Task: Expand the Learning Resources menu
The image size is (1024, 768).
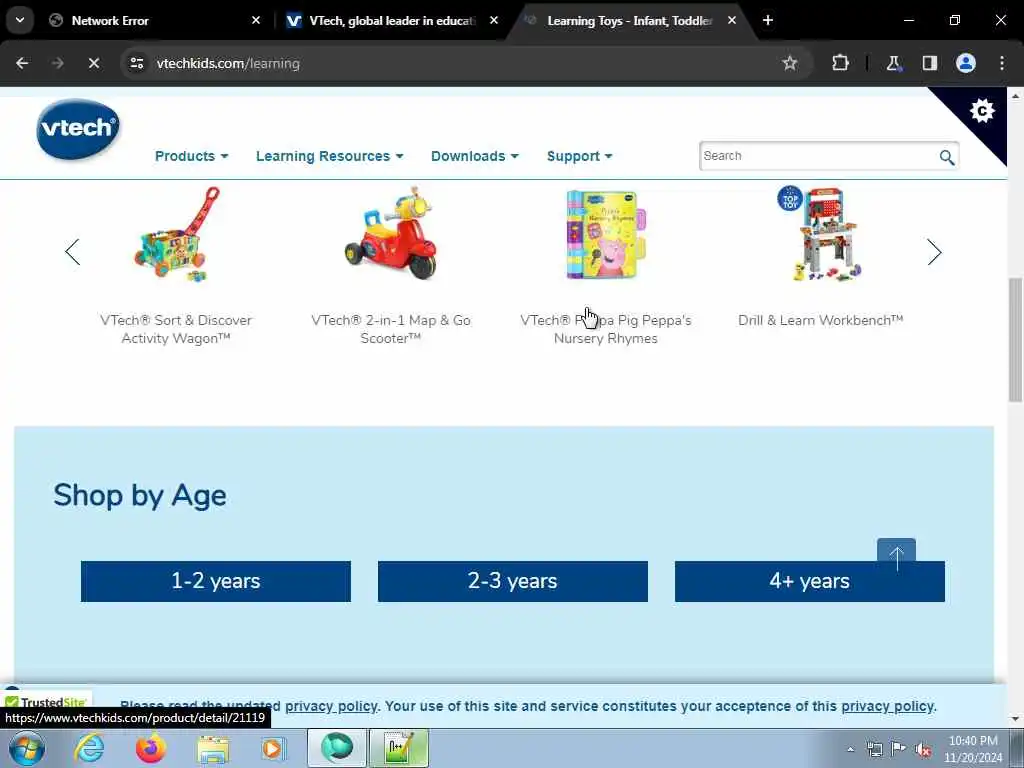Action: [x=330, y=156]
